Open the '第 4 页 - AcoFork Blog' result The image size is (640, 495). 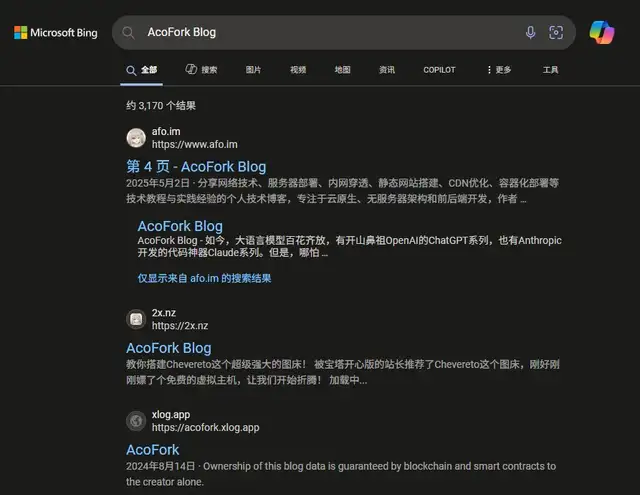click(x=196, y=166)
